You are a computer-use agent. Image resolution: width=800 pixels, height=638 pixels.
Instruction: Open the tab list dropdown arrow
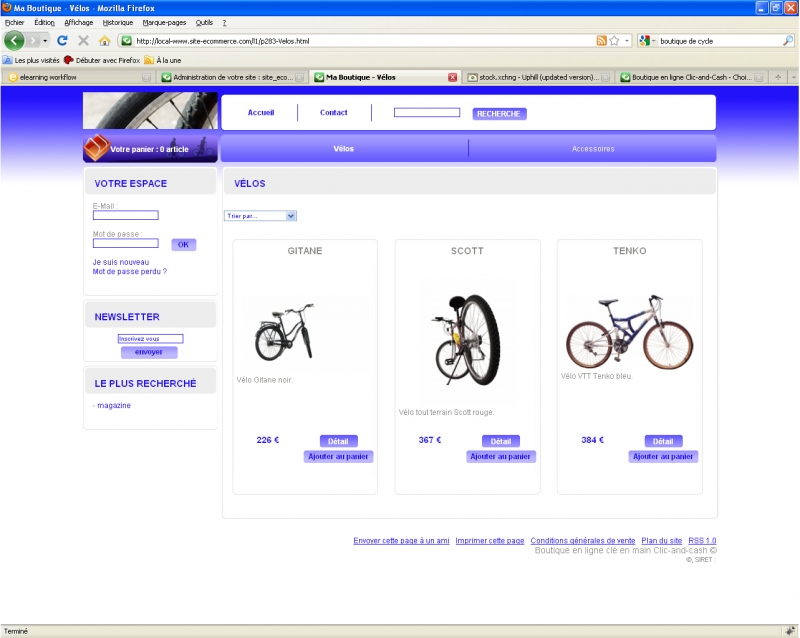click(794, 77)
